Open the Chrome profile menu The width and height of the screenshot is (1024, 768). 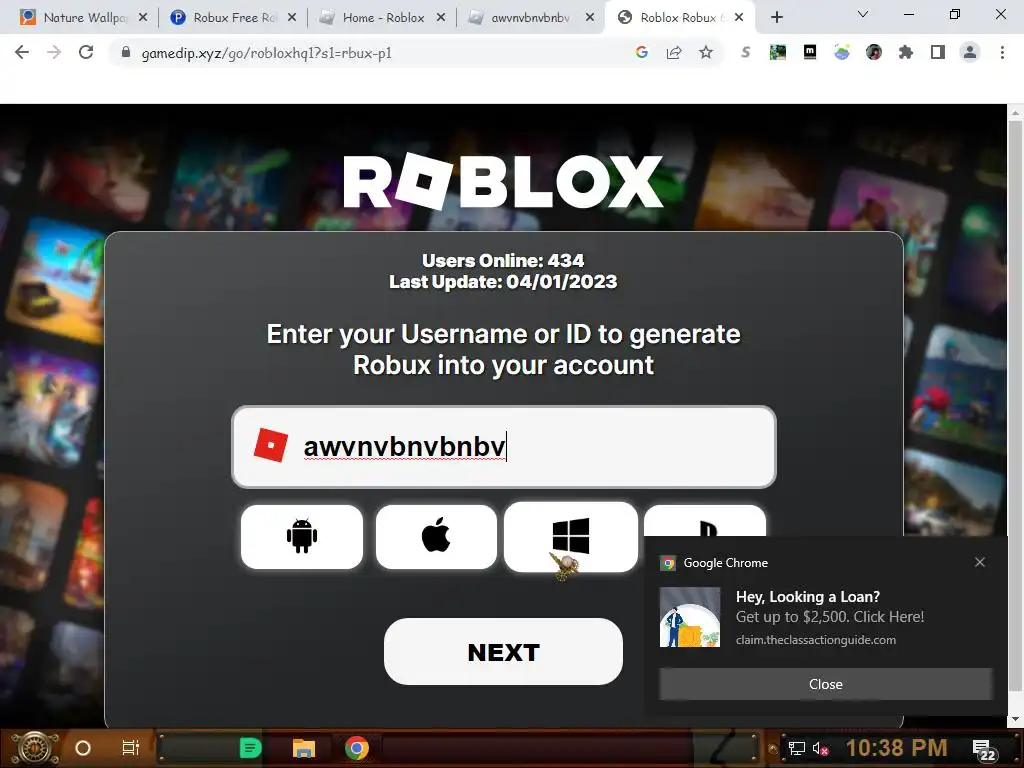pyautogui.click(x=970, y=52)
